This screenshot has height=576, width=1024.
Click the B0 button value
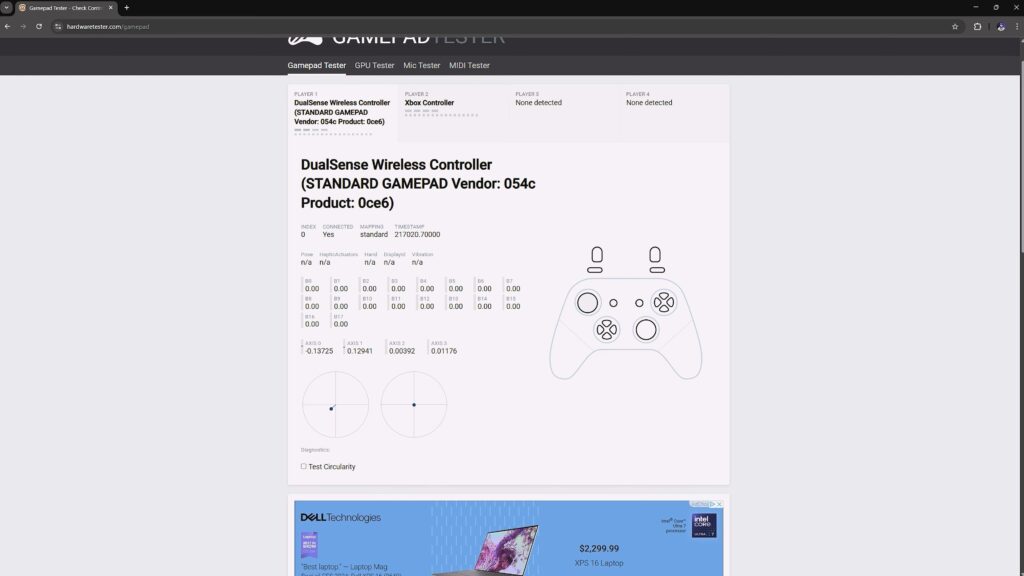312,289
